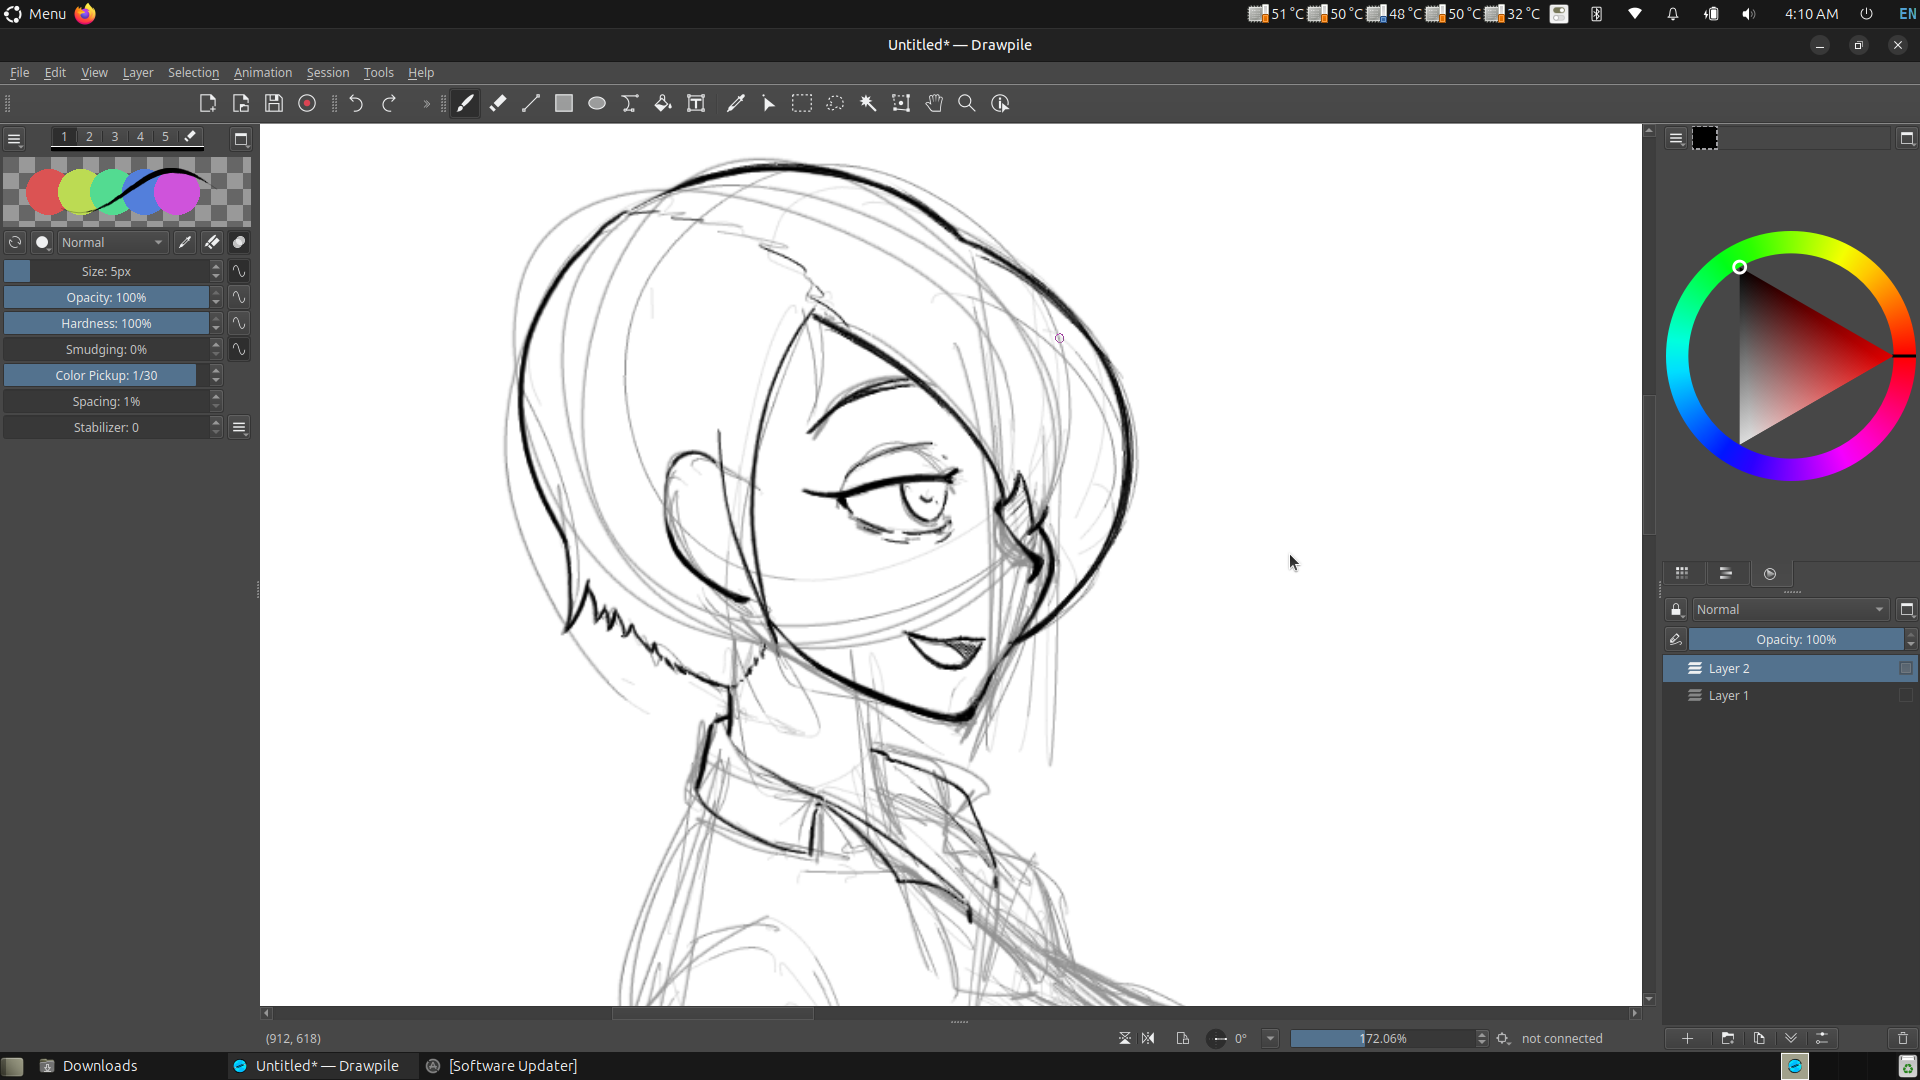
Task: Open the brush blend mode Normal dropdown
Action: (x=112, y=242)
